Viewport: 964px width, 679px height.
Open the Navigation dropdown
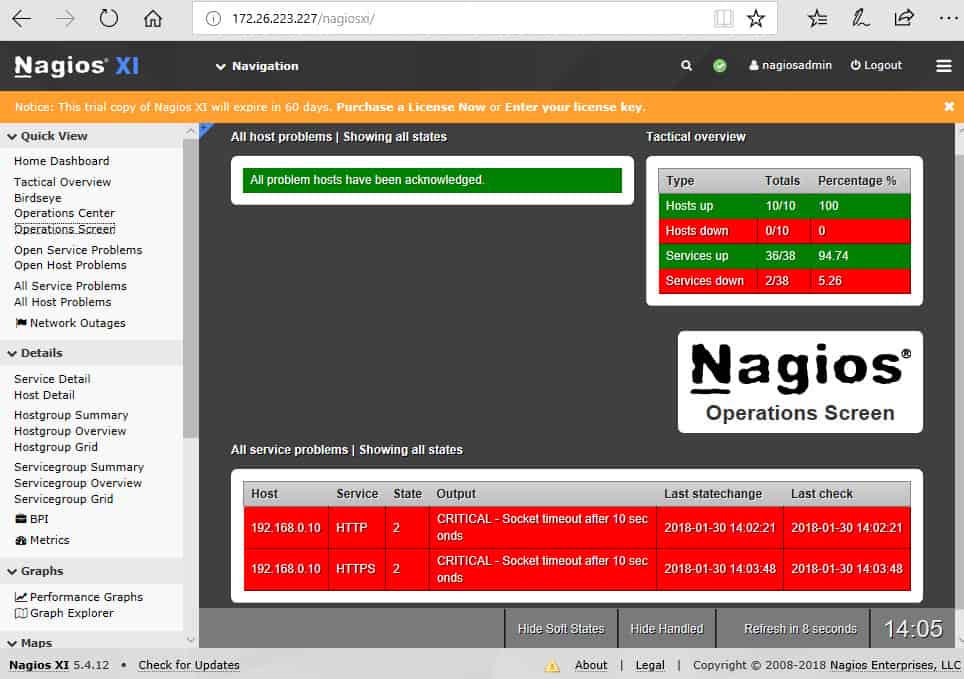coord(257,66)
